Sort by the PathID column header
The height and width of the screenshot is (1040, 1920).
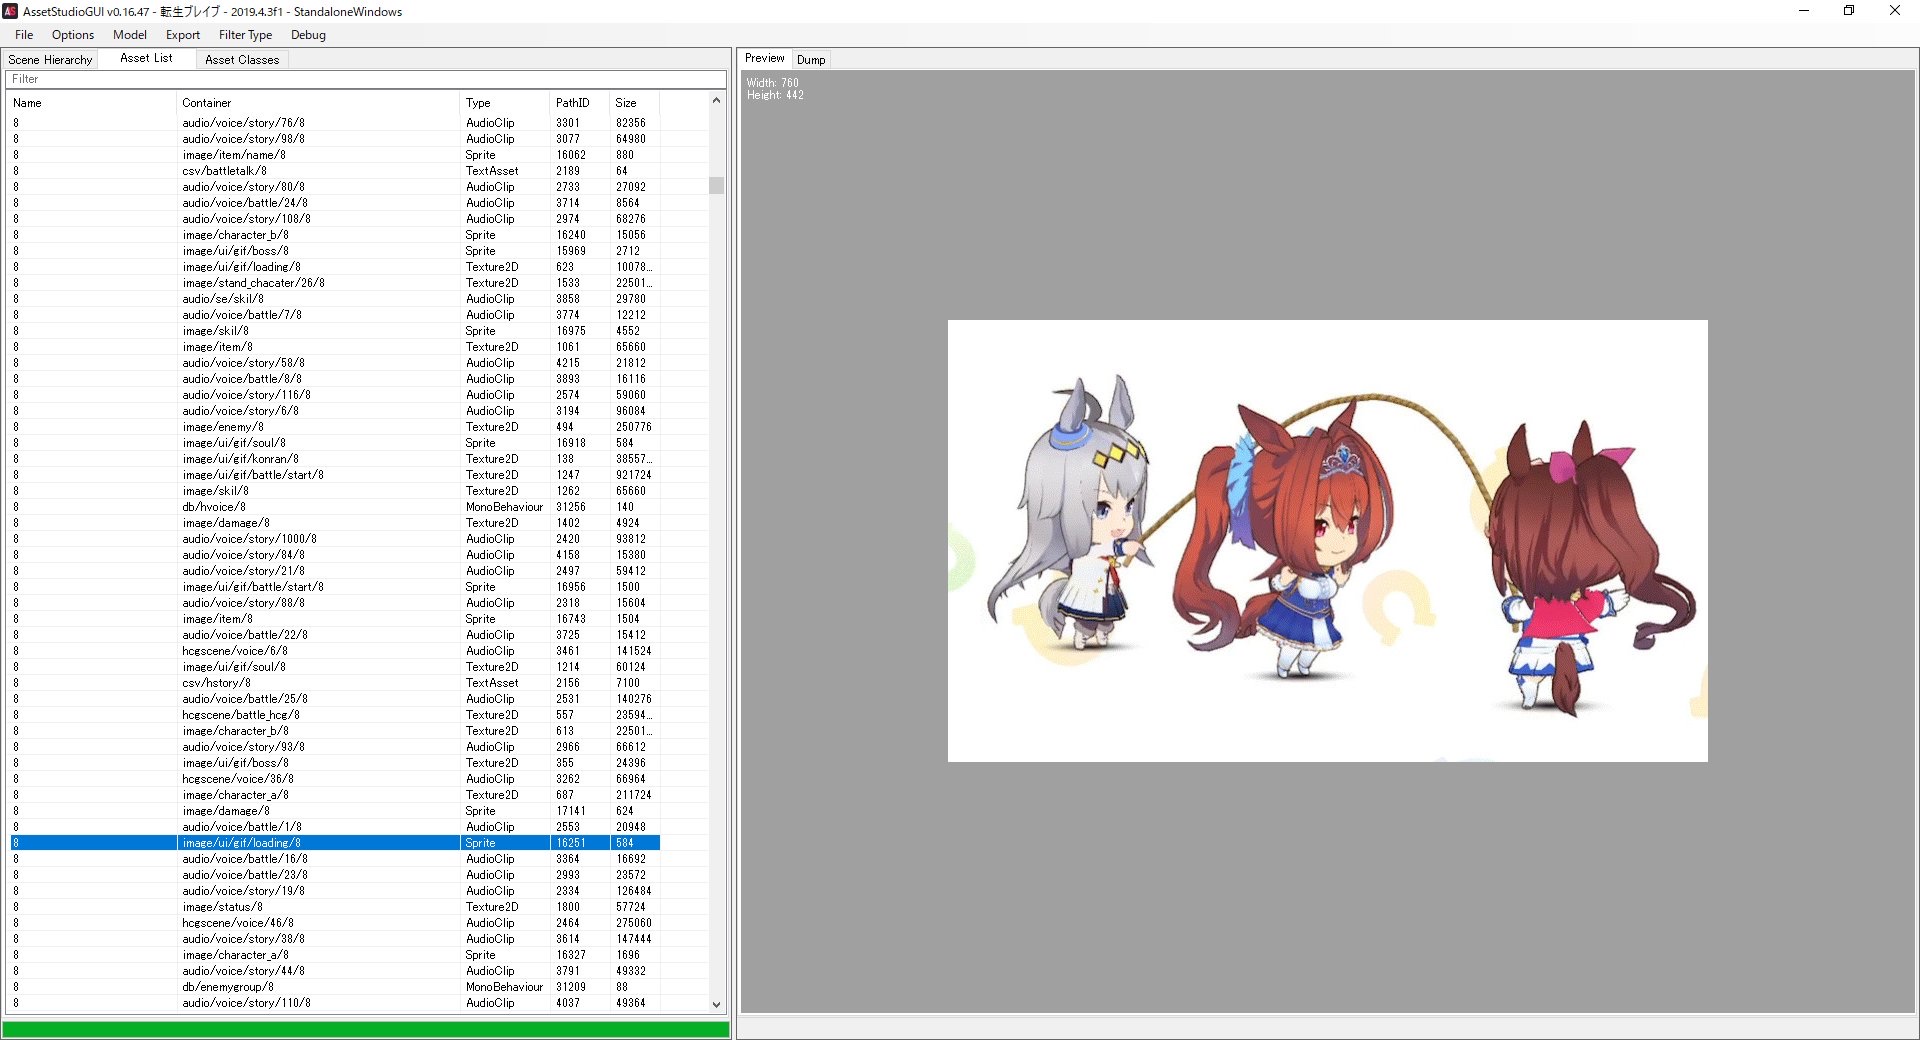(580, 103)
